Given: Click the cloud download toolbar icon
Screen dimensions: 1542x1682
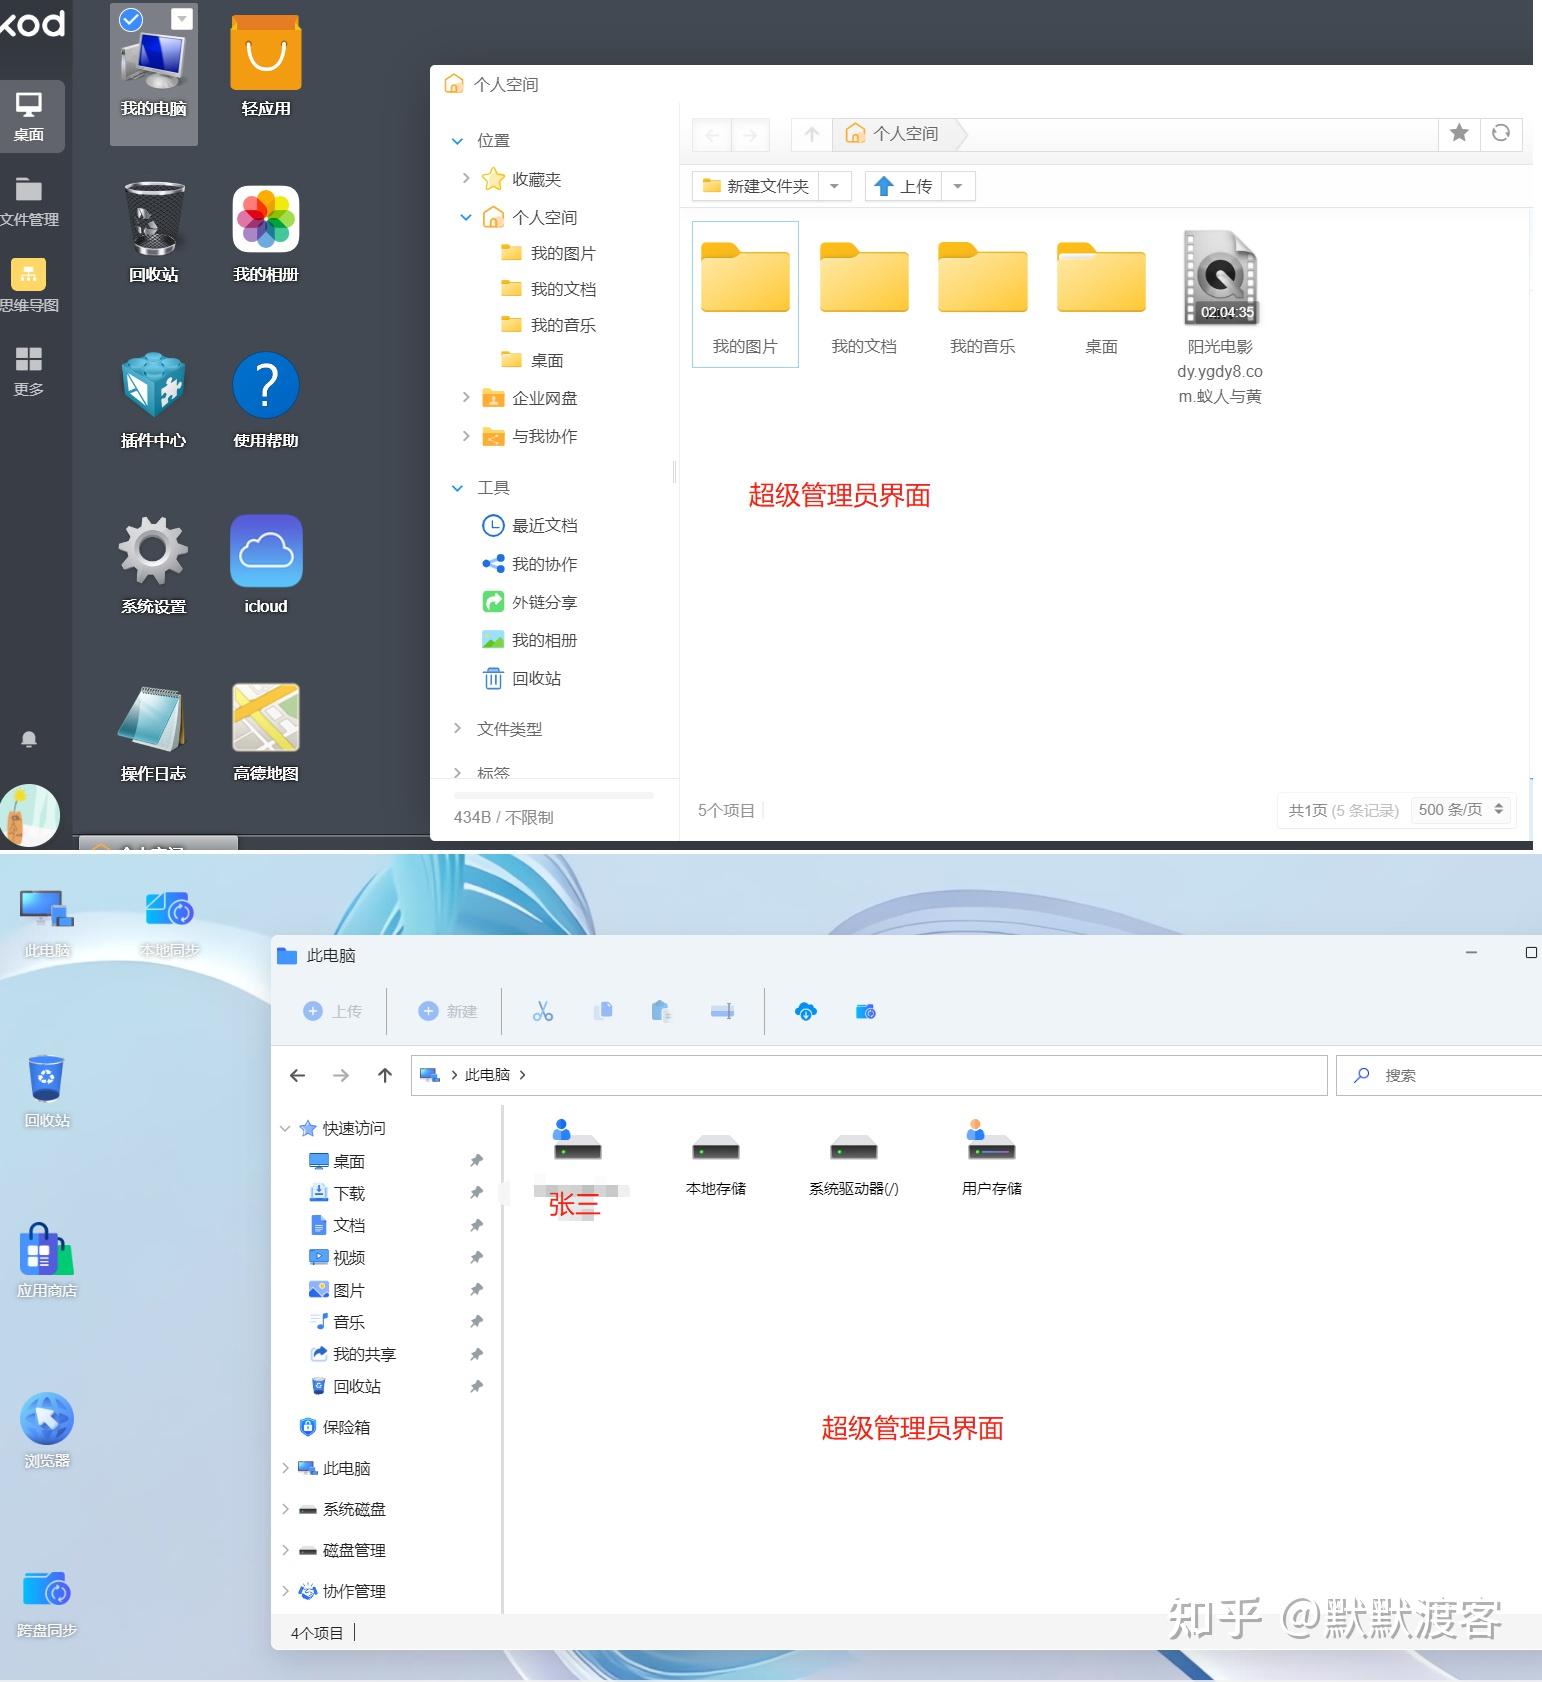Looking at the screenshot, I should (x=805, y=1012).
